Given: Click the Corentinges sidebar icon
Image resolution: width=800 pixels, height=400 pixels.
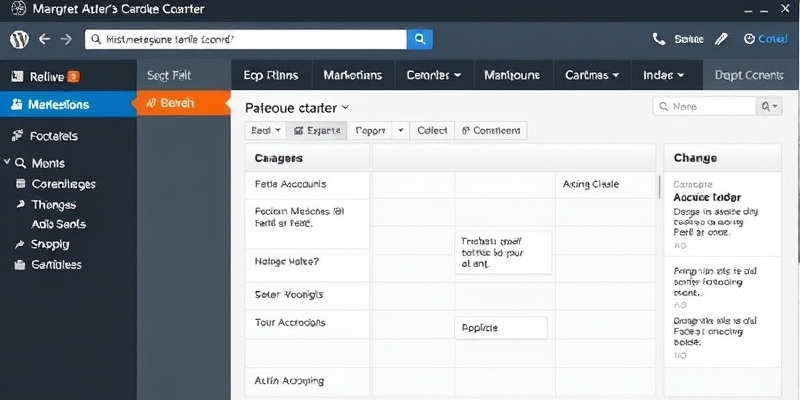Looking at the screenshot, I should [20, 184].
